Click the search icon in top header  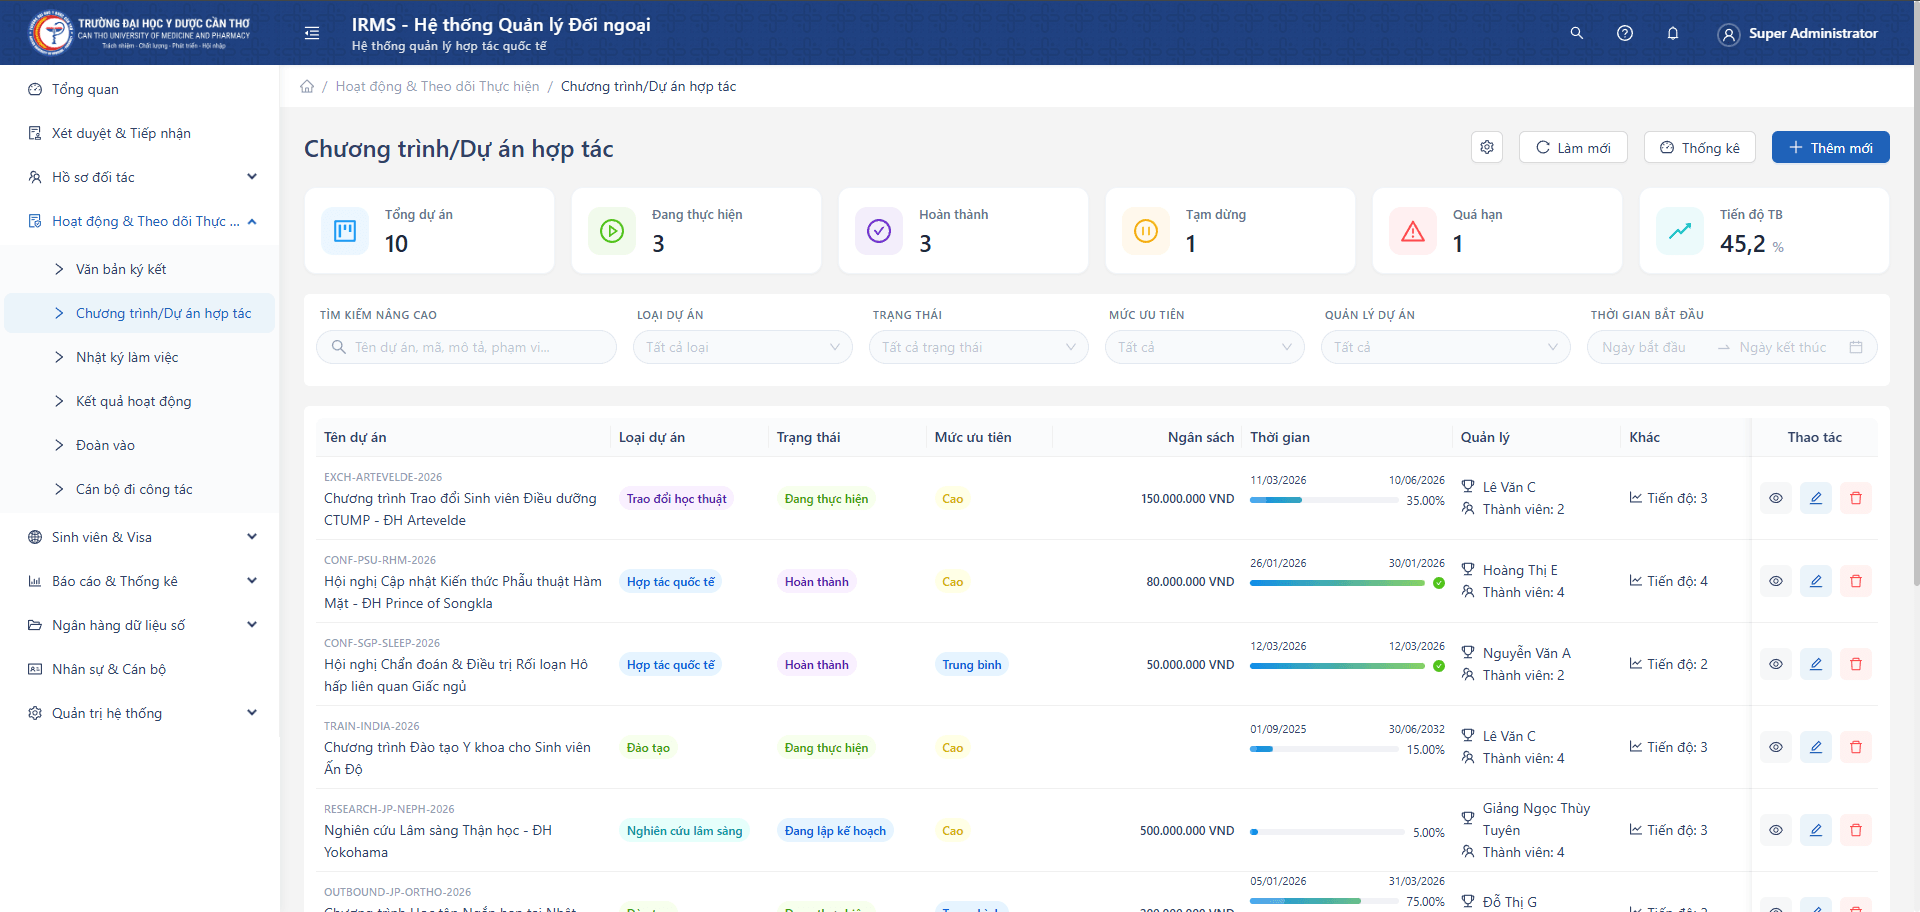click(x=1577, y=33)
